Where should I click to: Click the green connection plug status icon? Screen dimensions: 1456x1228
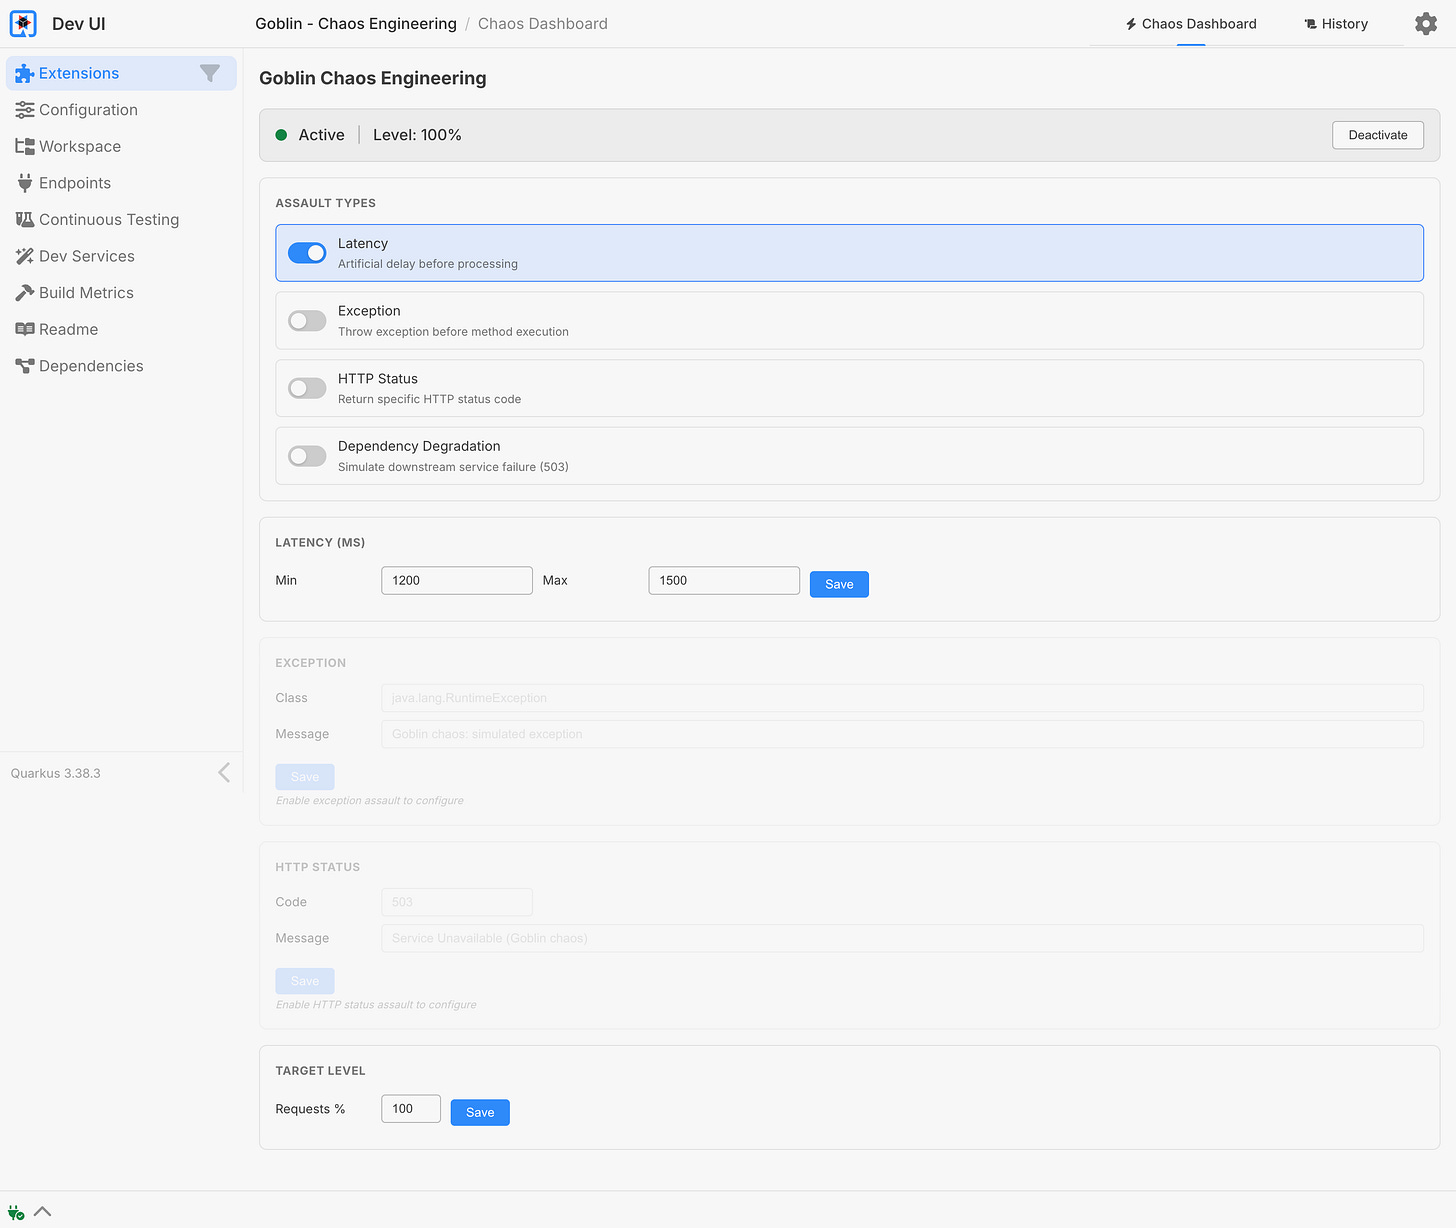pyautogui.click(x=16, y=1212)
